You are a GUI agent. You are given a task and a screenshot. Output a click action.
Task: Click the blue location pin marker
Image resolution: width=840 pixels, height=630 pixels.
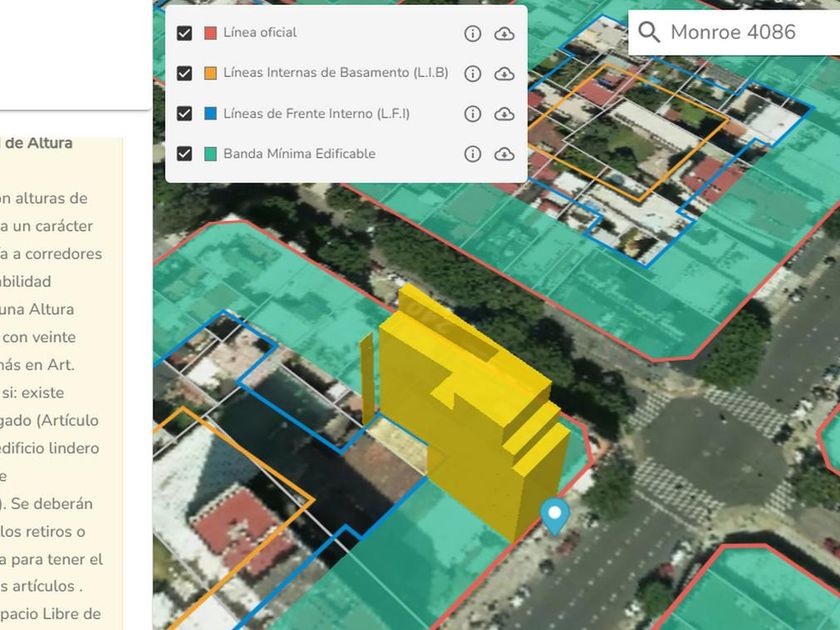(x=554, y=515)
